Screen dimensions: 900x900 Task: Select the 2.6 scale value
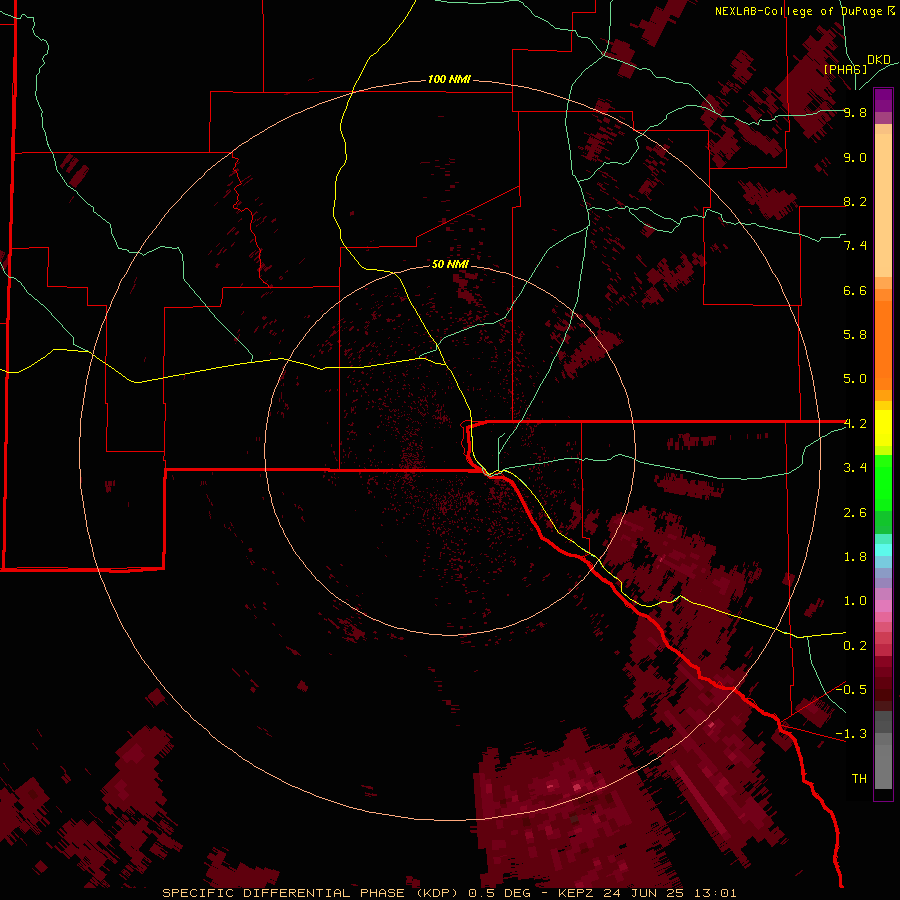(x=855, y=513)
